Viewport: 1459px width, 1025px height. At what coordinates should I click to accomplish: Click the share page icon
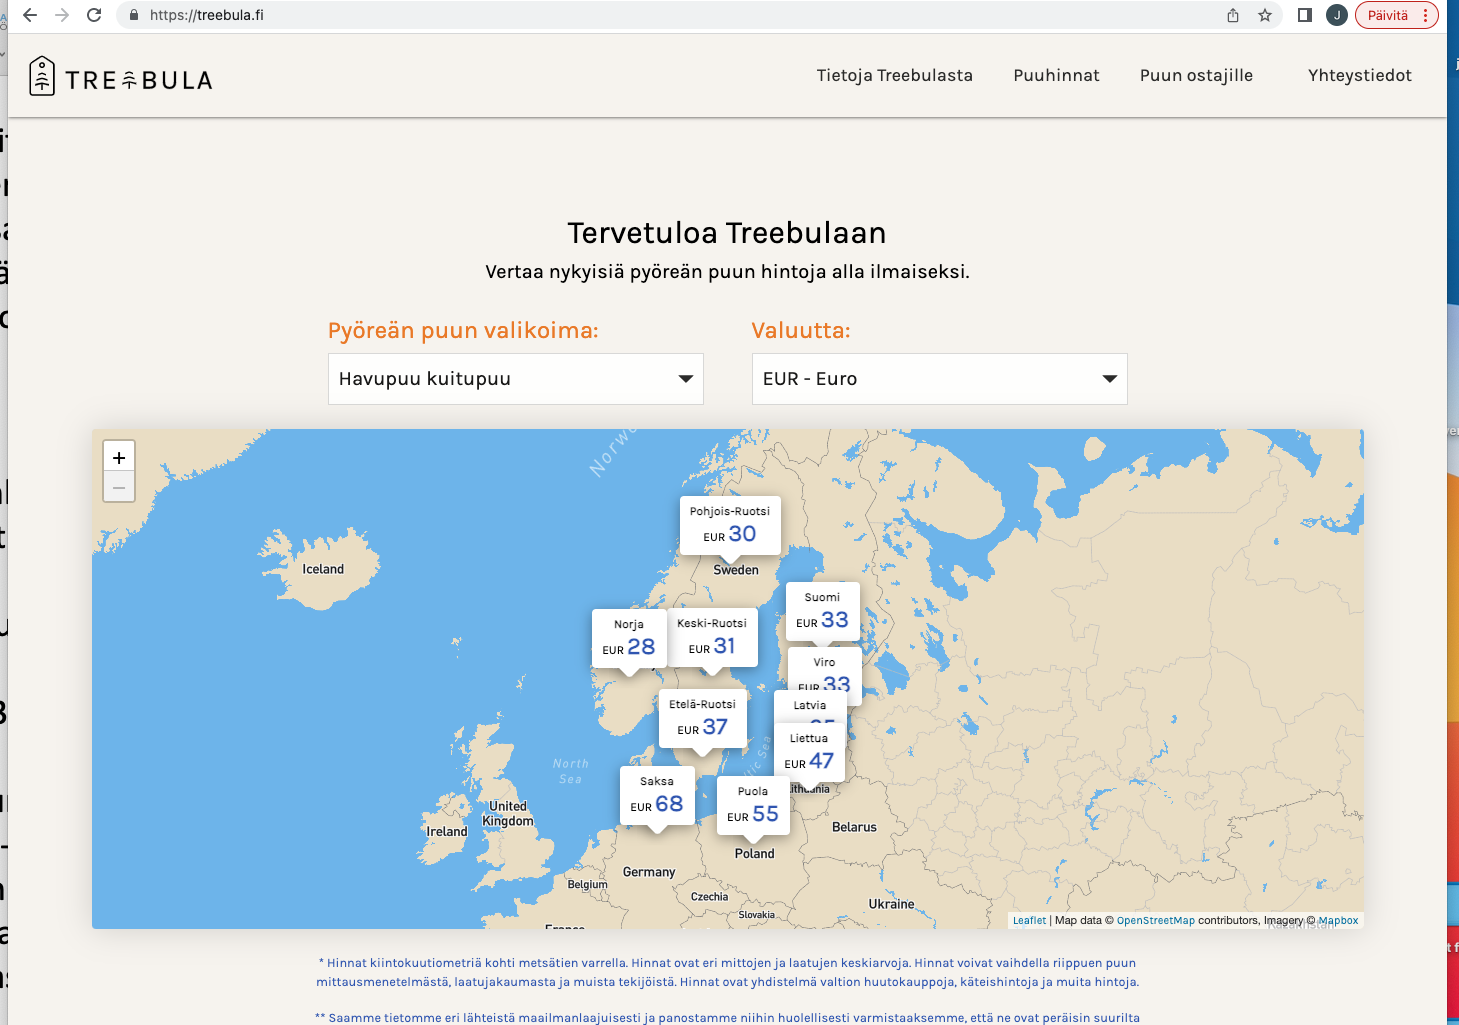(1233, 15)
